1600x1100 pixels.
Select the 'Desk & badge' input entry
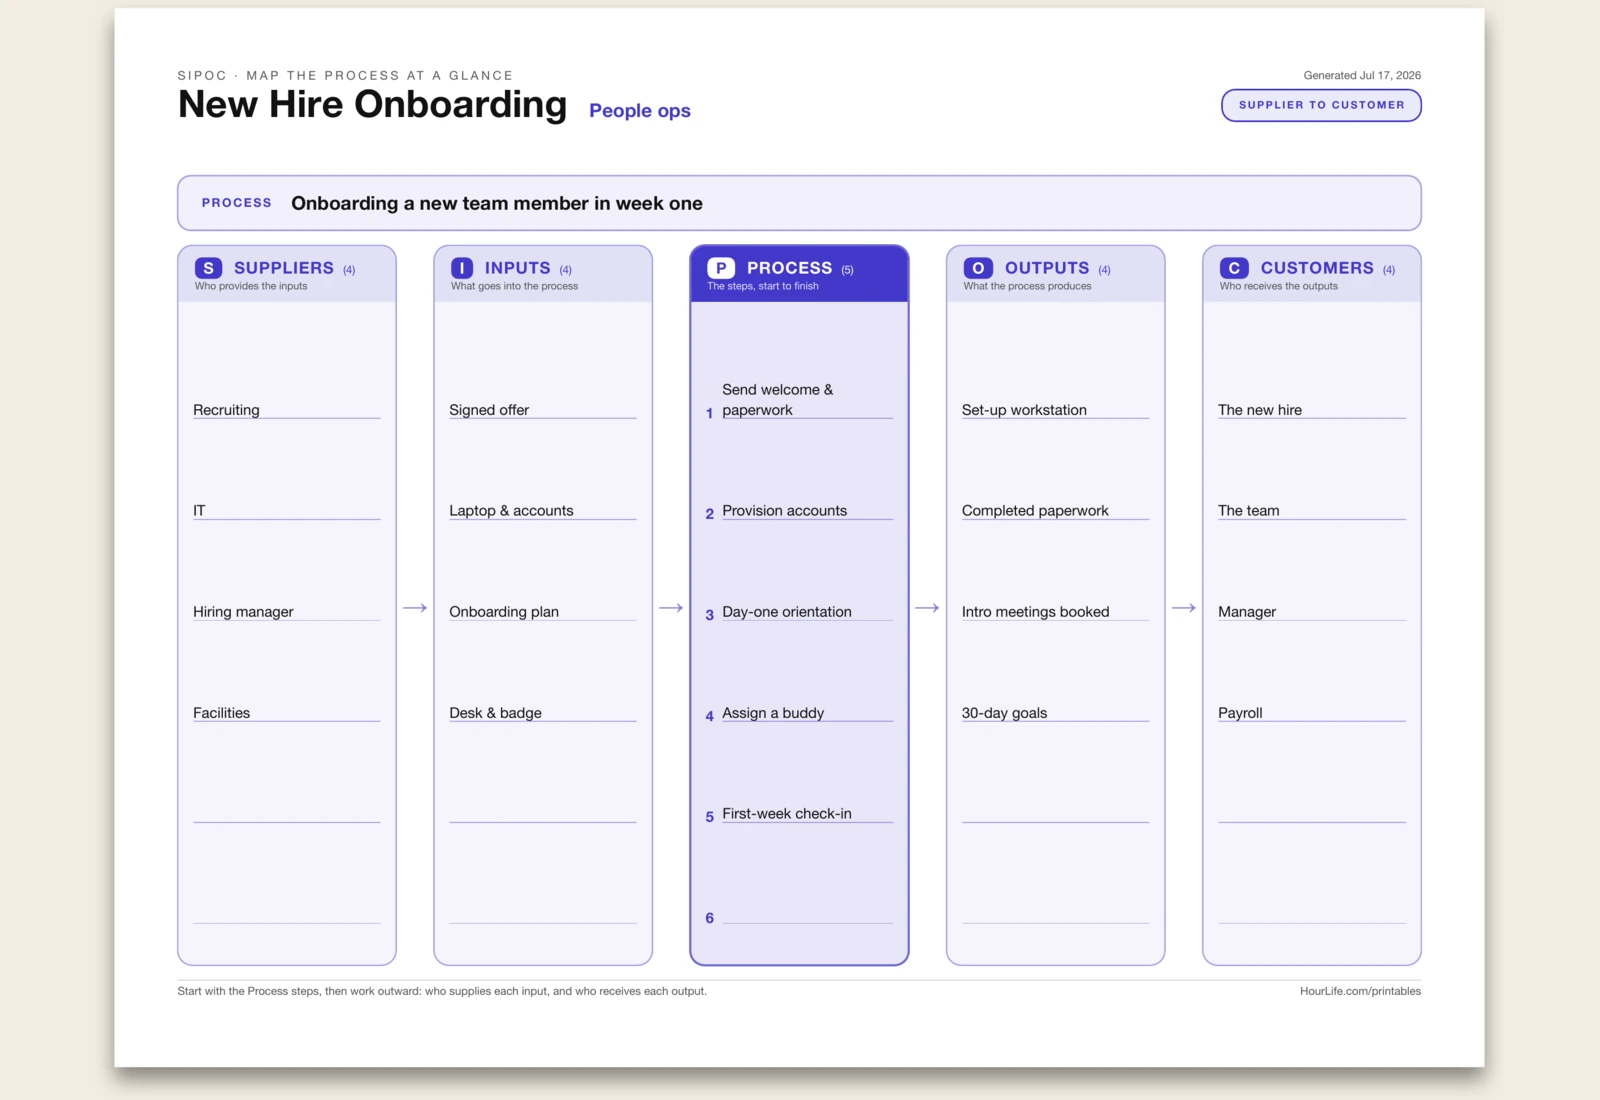[495, 713]
